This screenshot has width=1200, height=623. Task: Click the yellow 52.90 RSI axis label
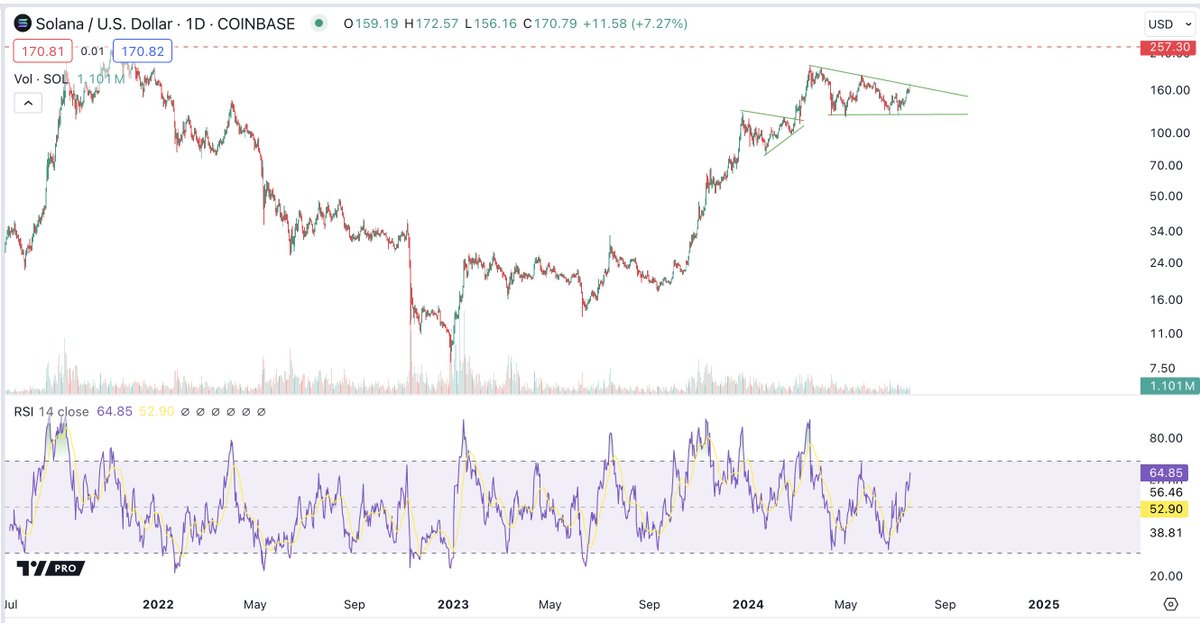1165,510
